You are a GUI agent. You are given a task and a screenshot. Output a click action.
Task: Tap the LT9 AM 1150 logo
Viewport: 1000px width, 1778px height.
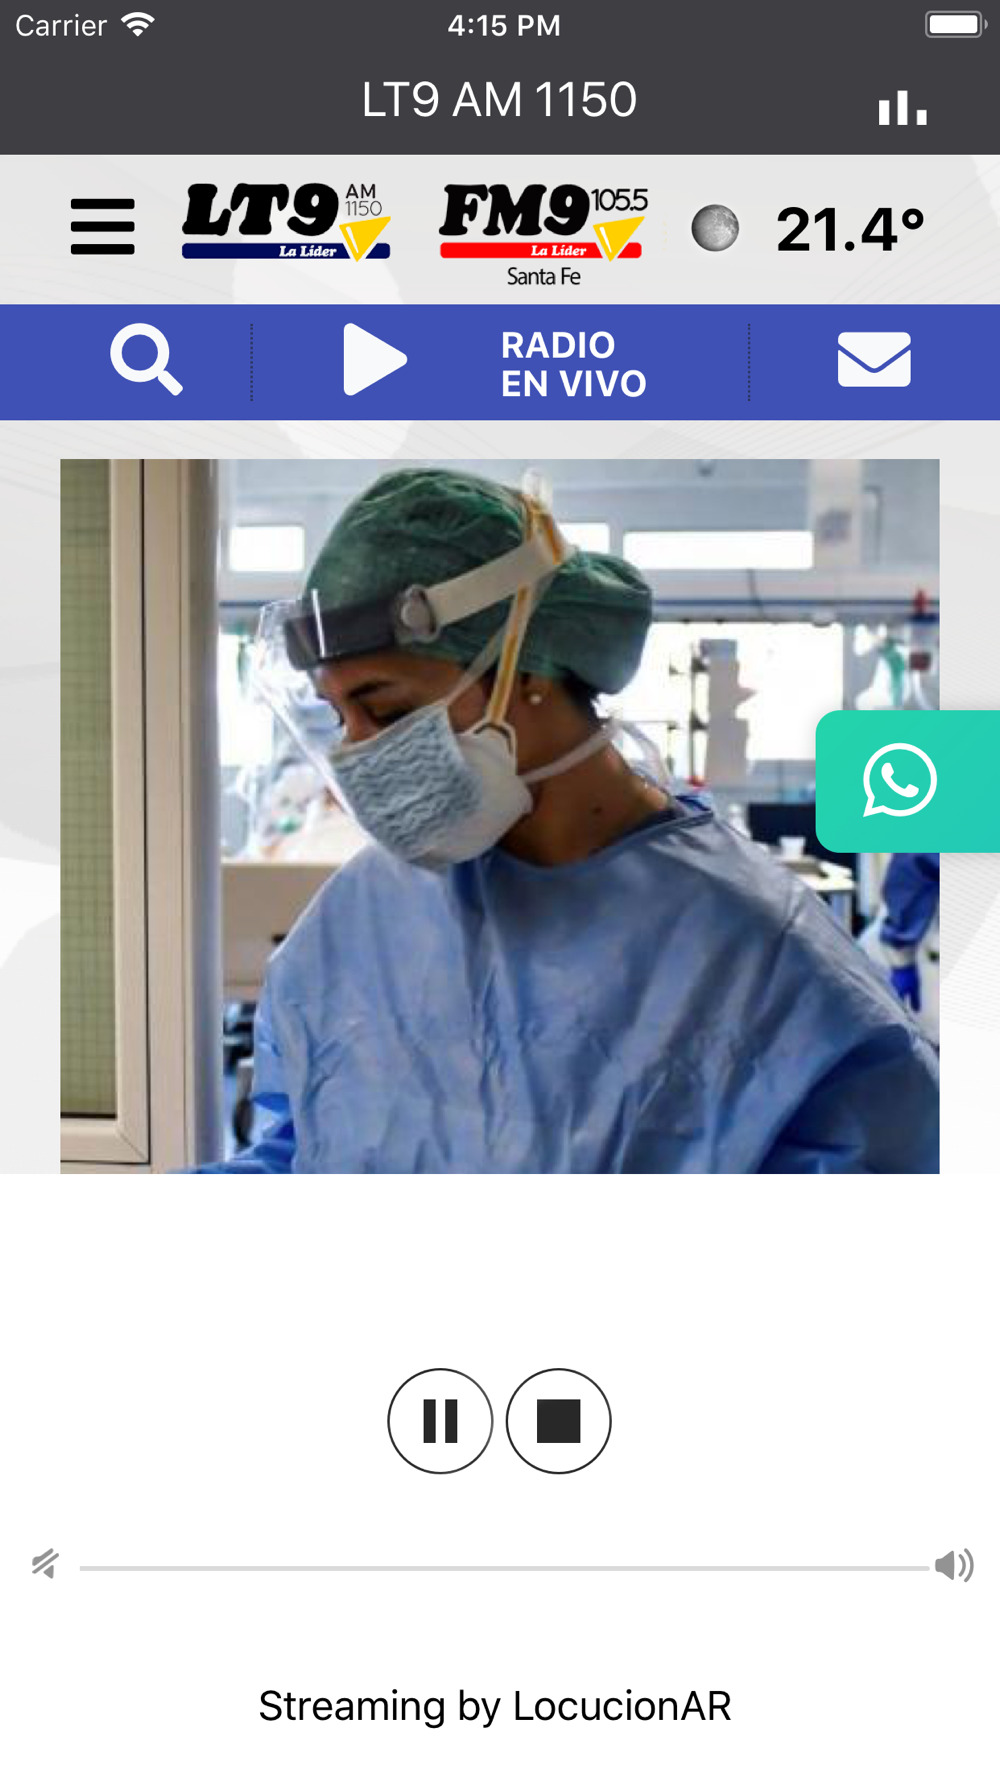286,222
